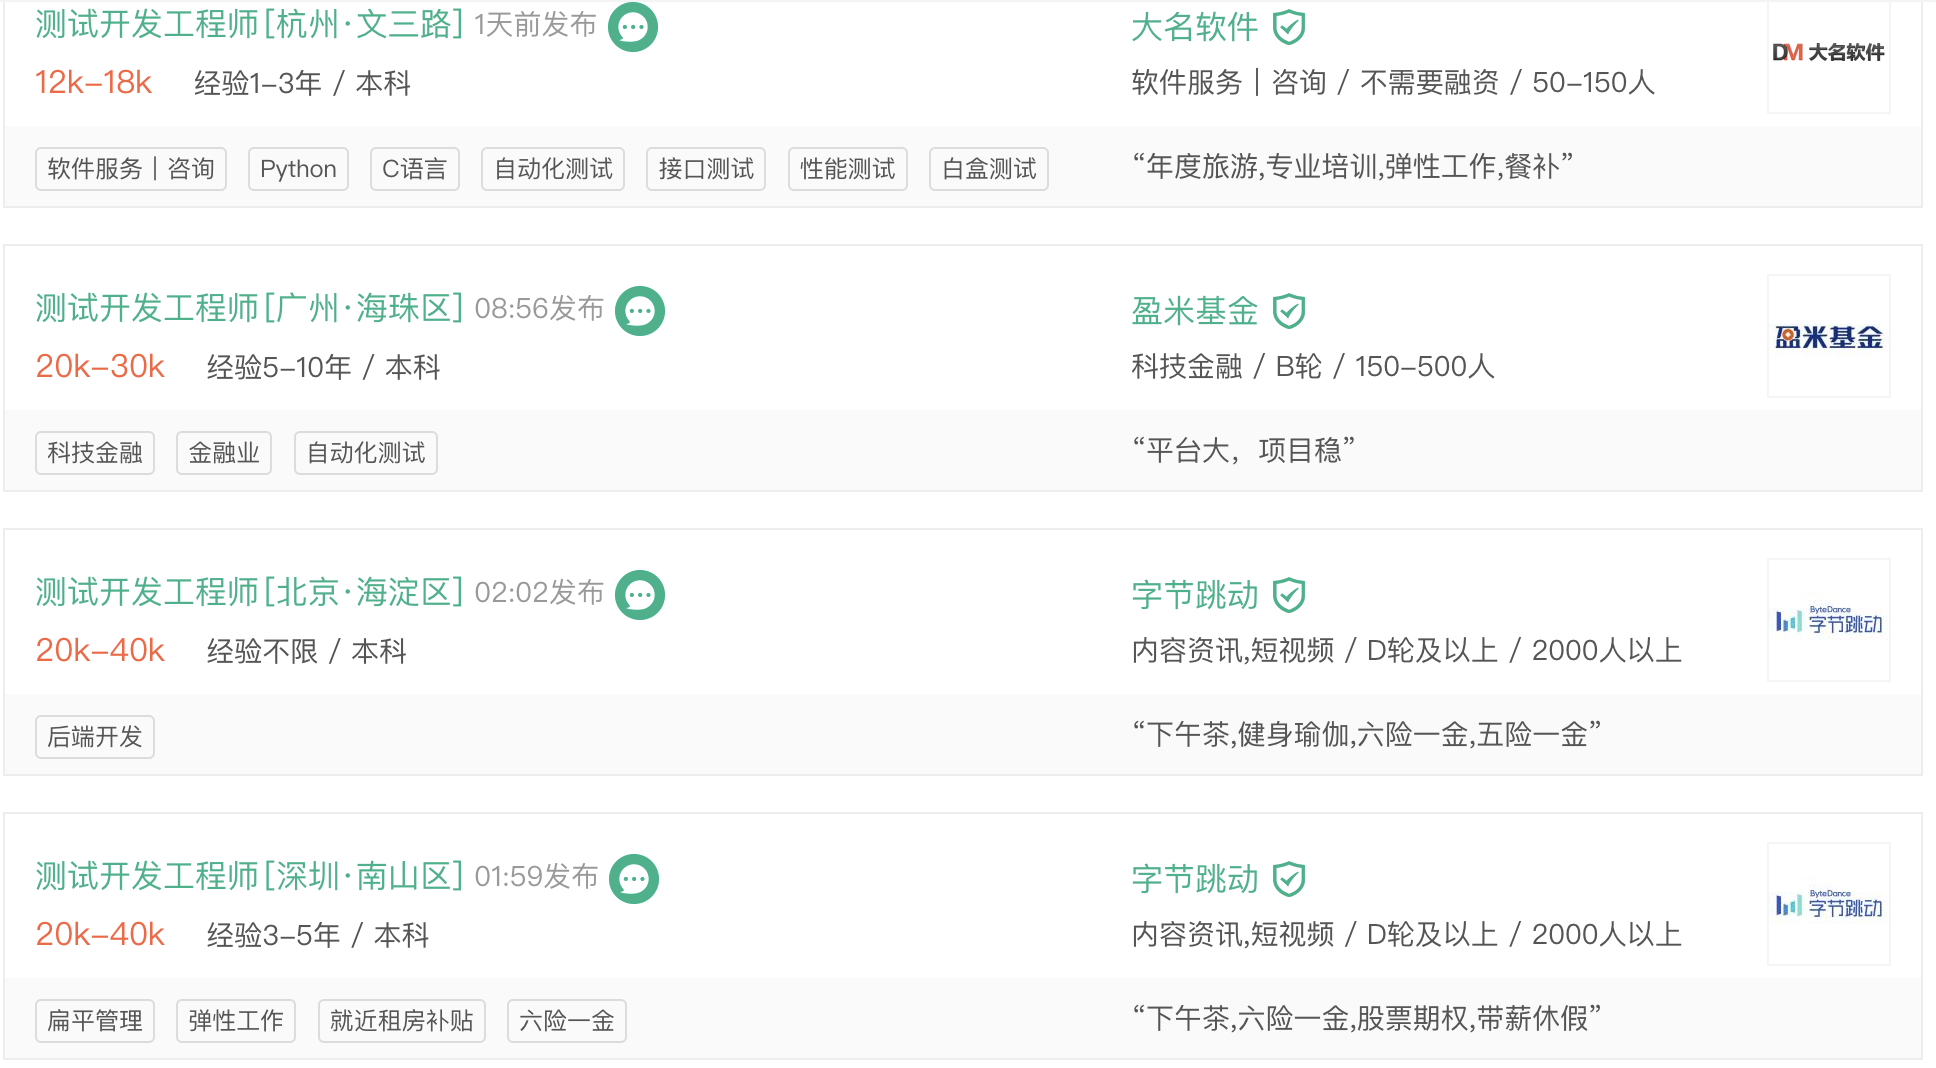The width and height of the screenshot is (1936, 1068).
Task: Click the 后端开发 tag
Action: pos(95,737)
